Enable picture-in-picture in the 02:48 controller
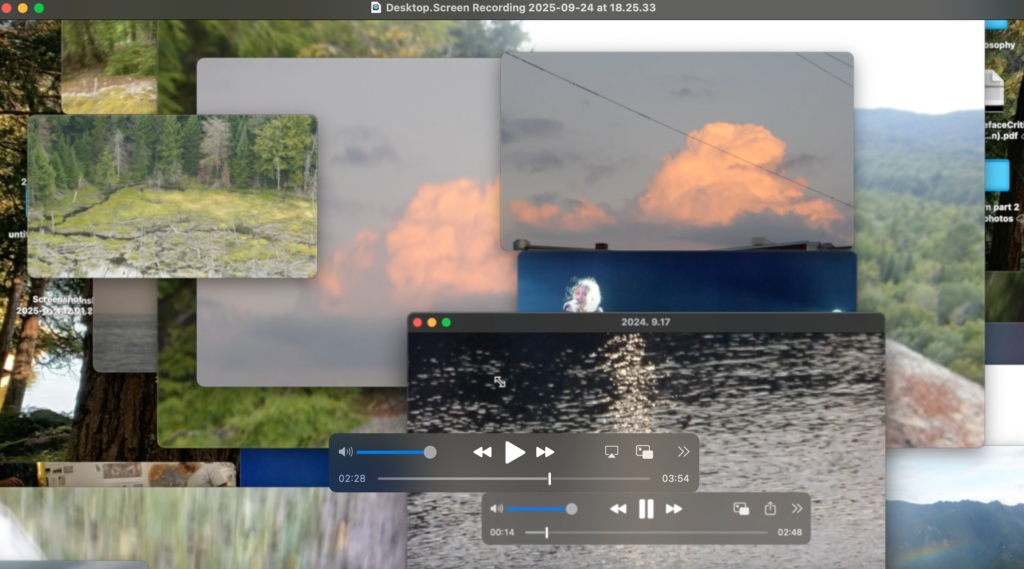Screen dimensions: 1024x569 tap(741, 509)
